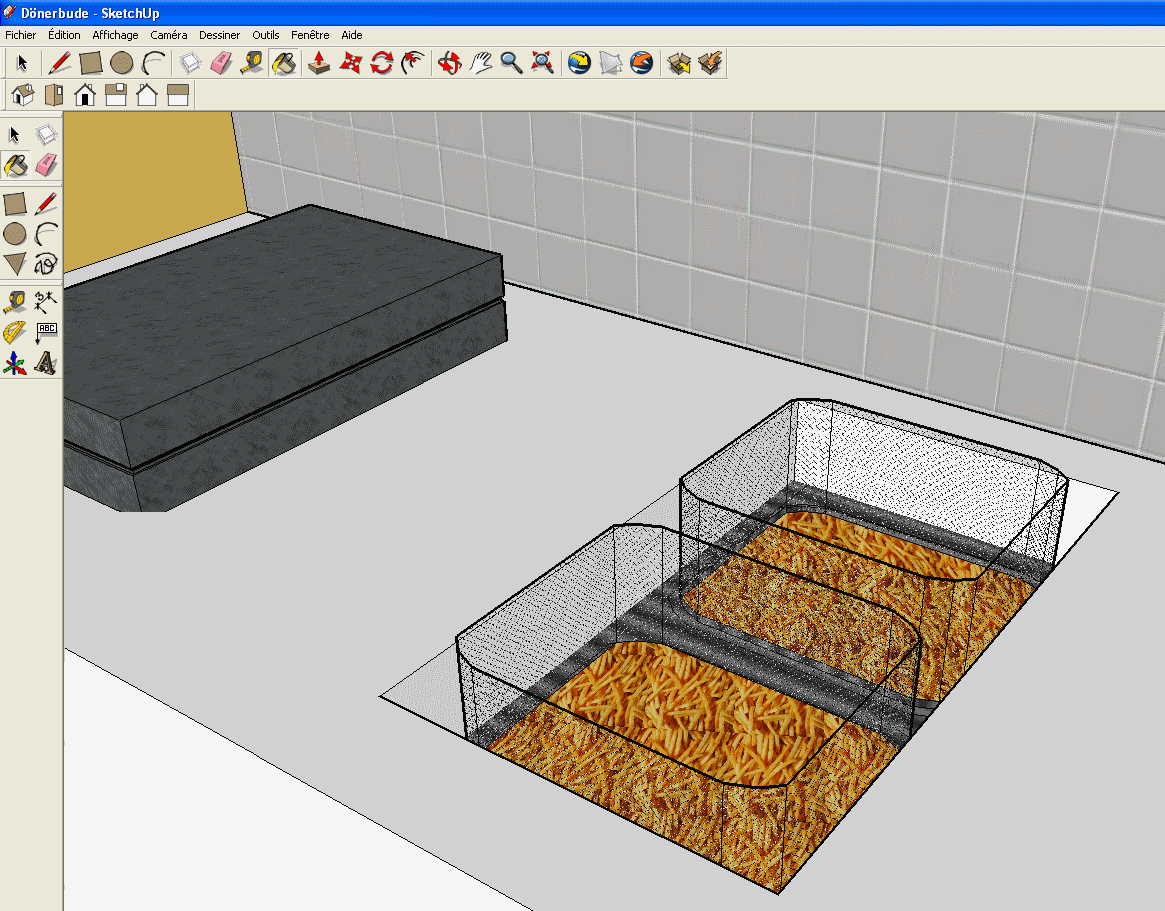Pick the Polygon drawing tool
This screenshot has height=911, width=1165.
point(15,264)
